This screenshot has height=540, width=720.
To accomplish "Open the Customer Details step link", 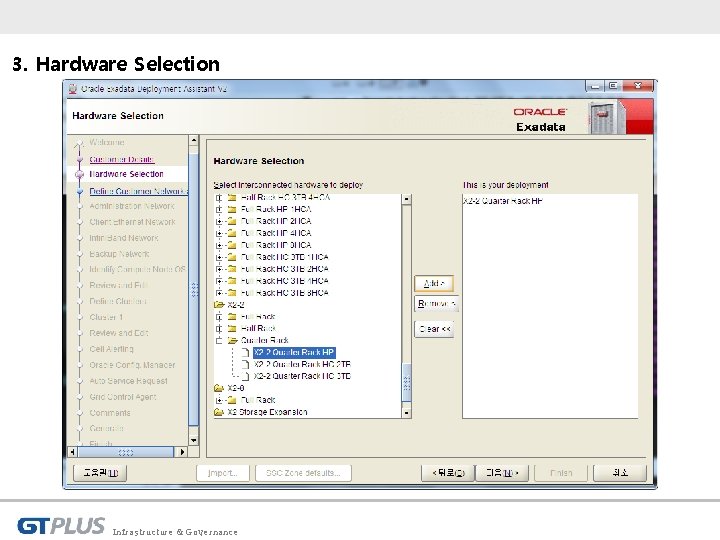I will 122,160.
